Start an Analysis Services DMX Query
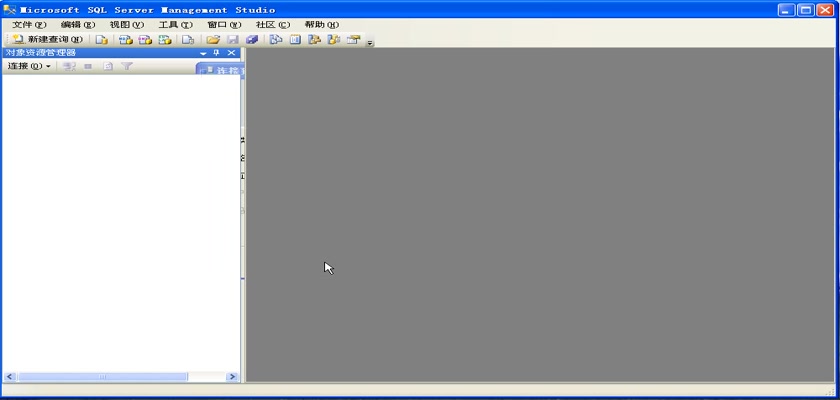Image resolution: width=840 pixels, height=400 pixels. click(145, 40)
